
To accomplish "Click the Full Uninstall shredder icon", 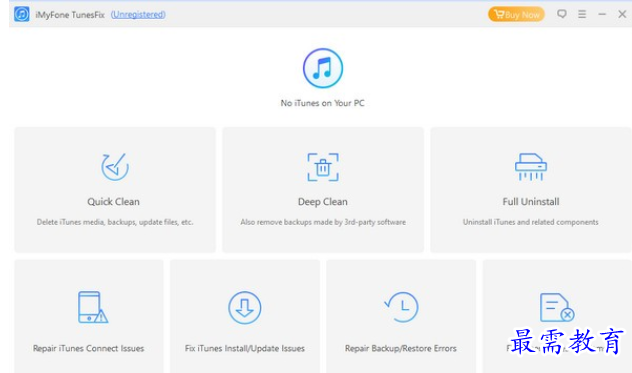I will pyautogui.click(x=531, y=167).
